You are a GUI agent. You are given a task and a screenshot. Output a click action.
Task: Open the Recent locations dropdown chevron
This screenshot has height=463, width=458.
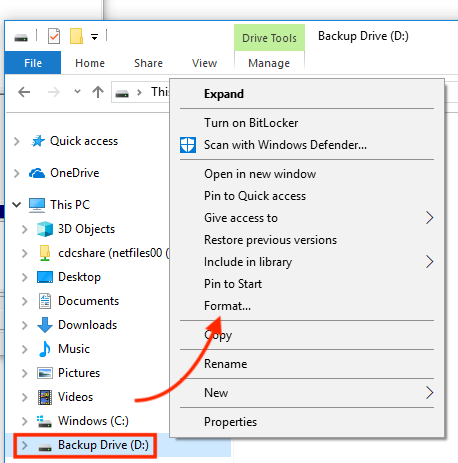77,91
